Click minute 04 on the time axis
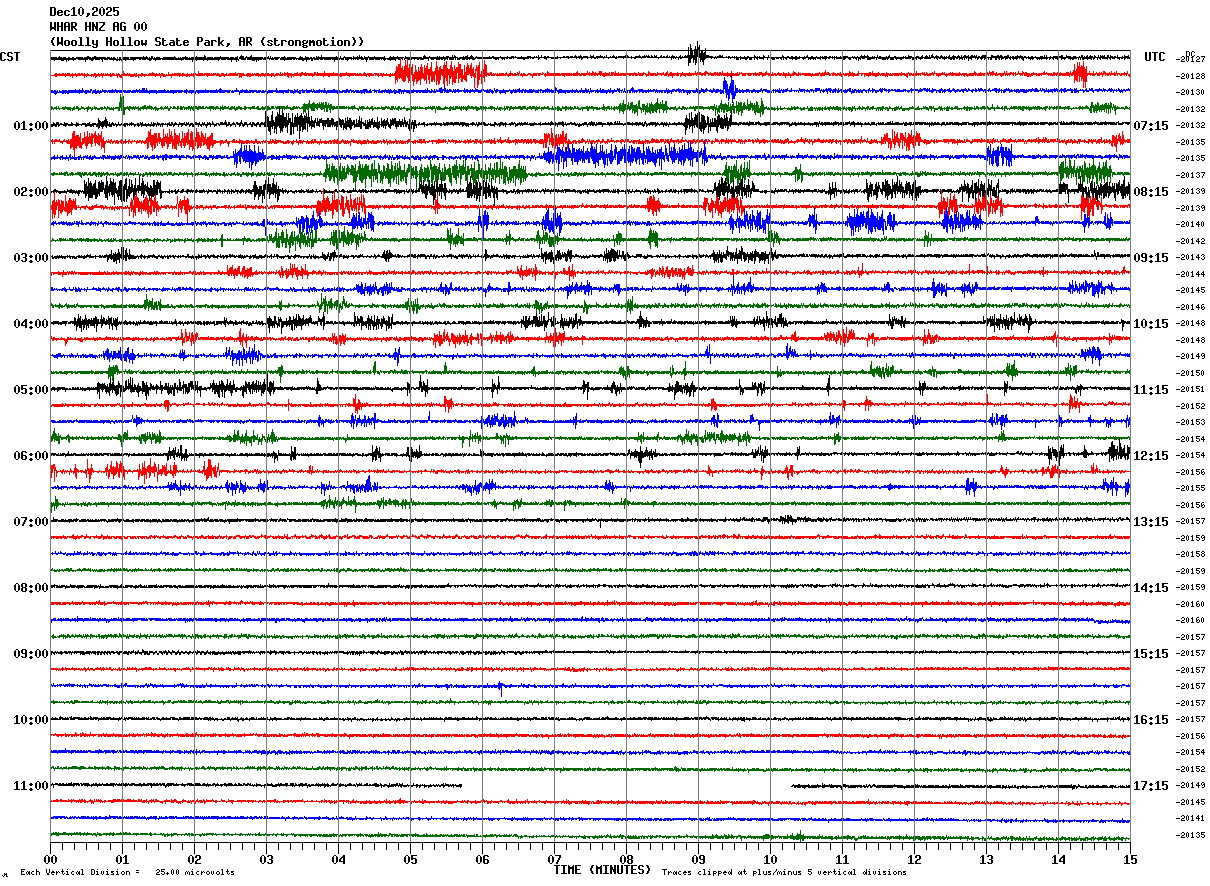1210x886 pixels. point(338,859)
